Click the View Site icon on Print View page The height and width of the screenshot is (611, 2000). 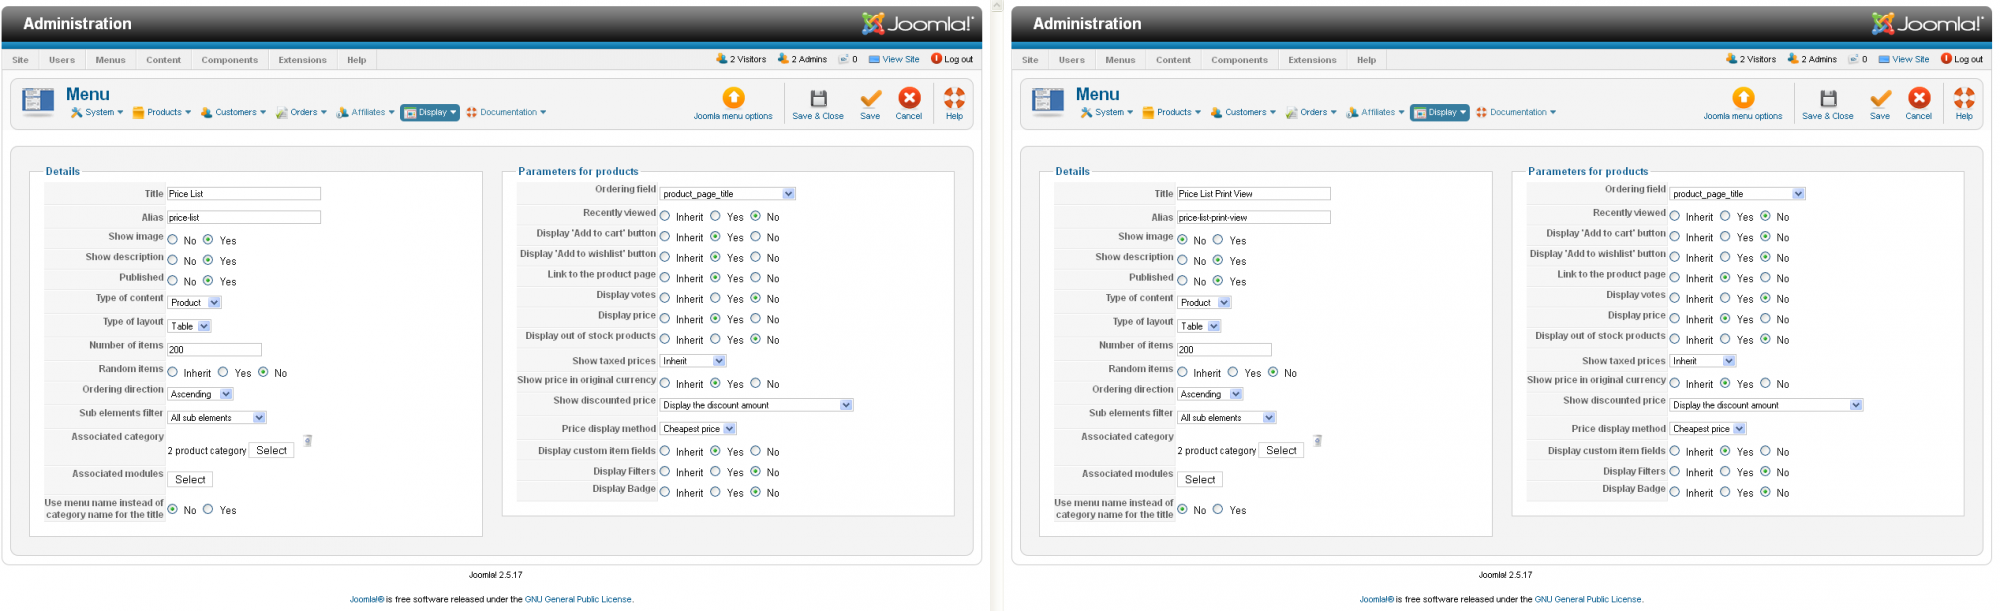1884,59
